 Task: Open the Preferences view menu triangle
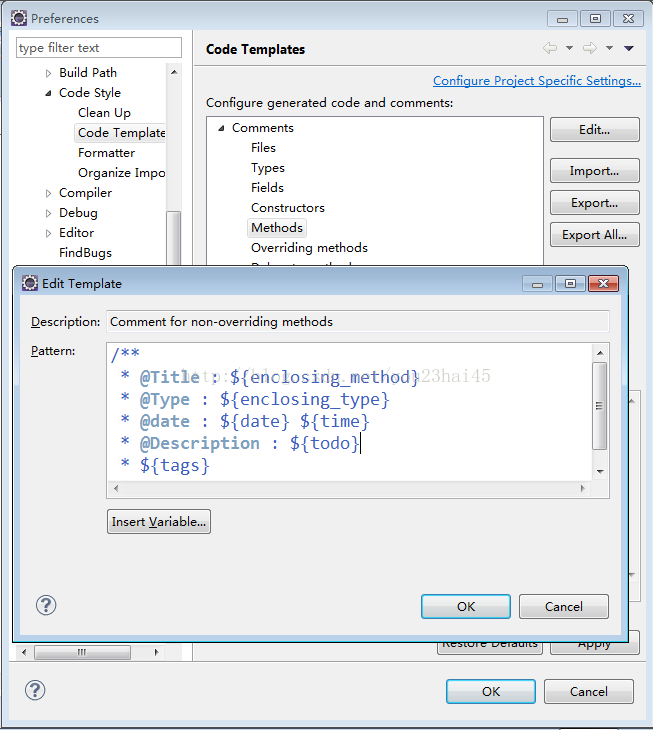coord(629,48)
